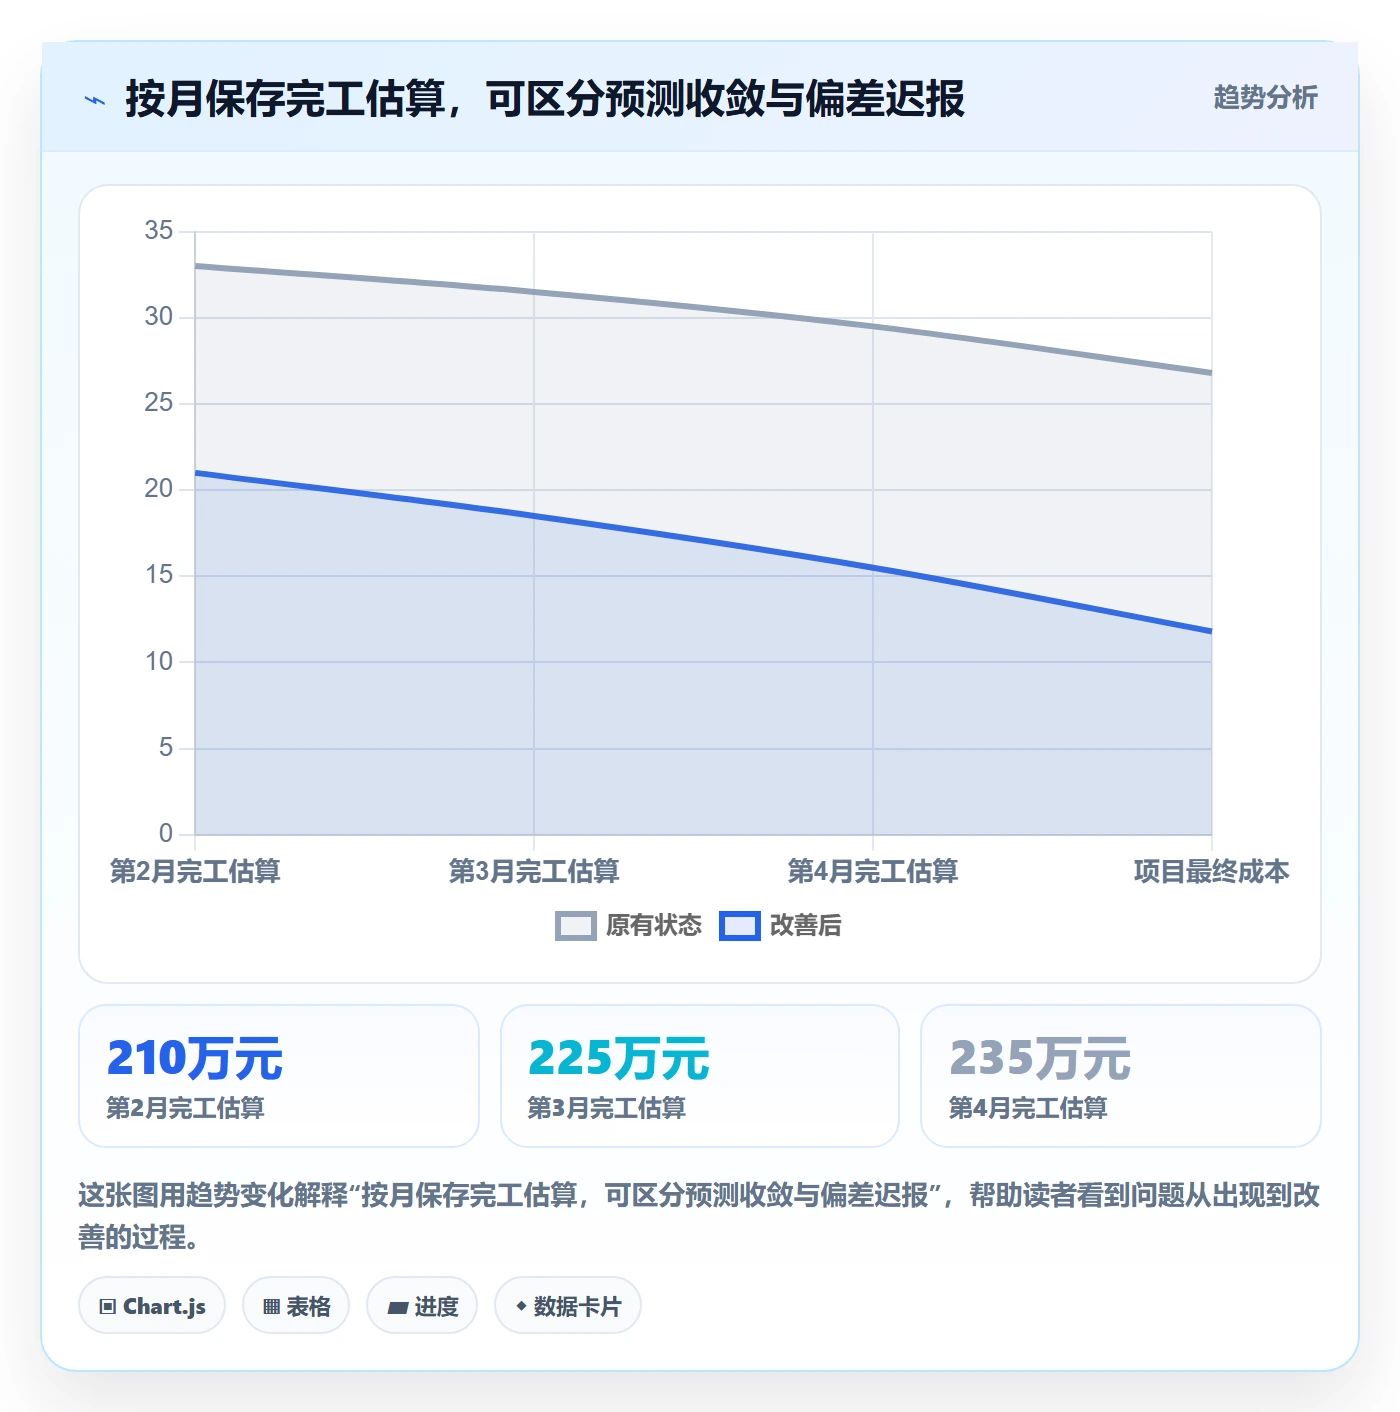Select the 表格 tag chip
This screenshot has height=1412, width=1400.
pyautogui.click(x=296, y=1306)
